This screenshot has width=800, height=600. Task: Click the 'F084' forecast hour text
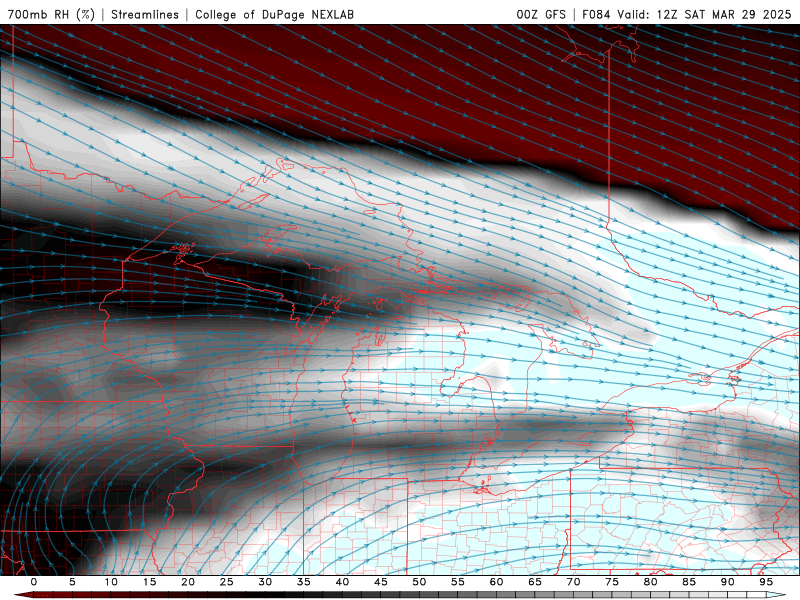(x=596, y=14)
